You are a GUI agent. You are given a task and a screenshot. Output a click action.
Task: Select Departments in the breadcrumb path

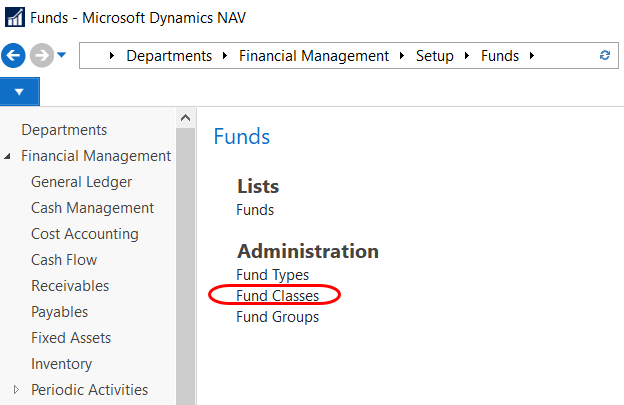(169, 56)
